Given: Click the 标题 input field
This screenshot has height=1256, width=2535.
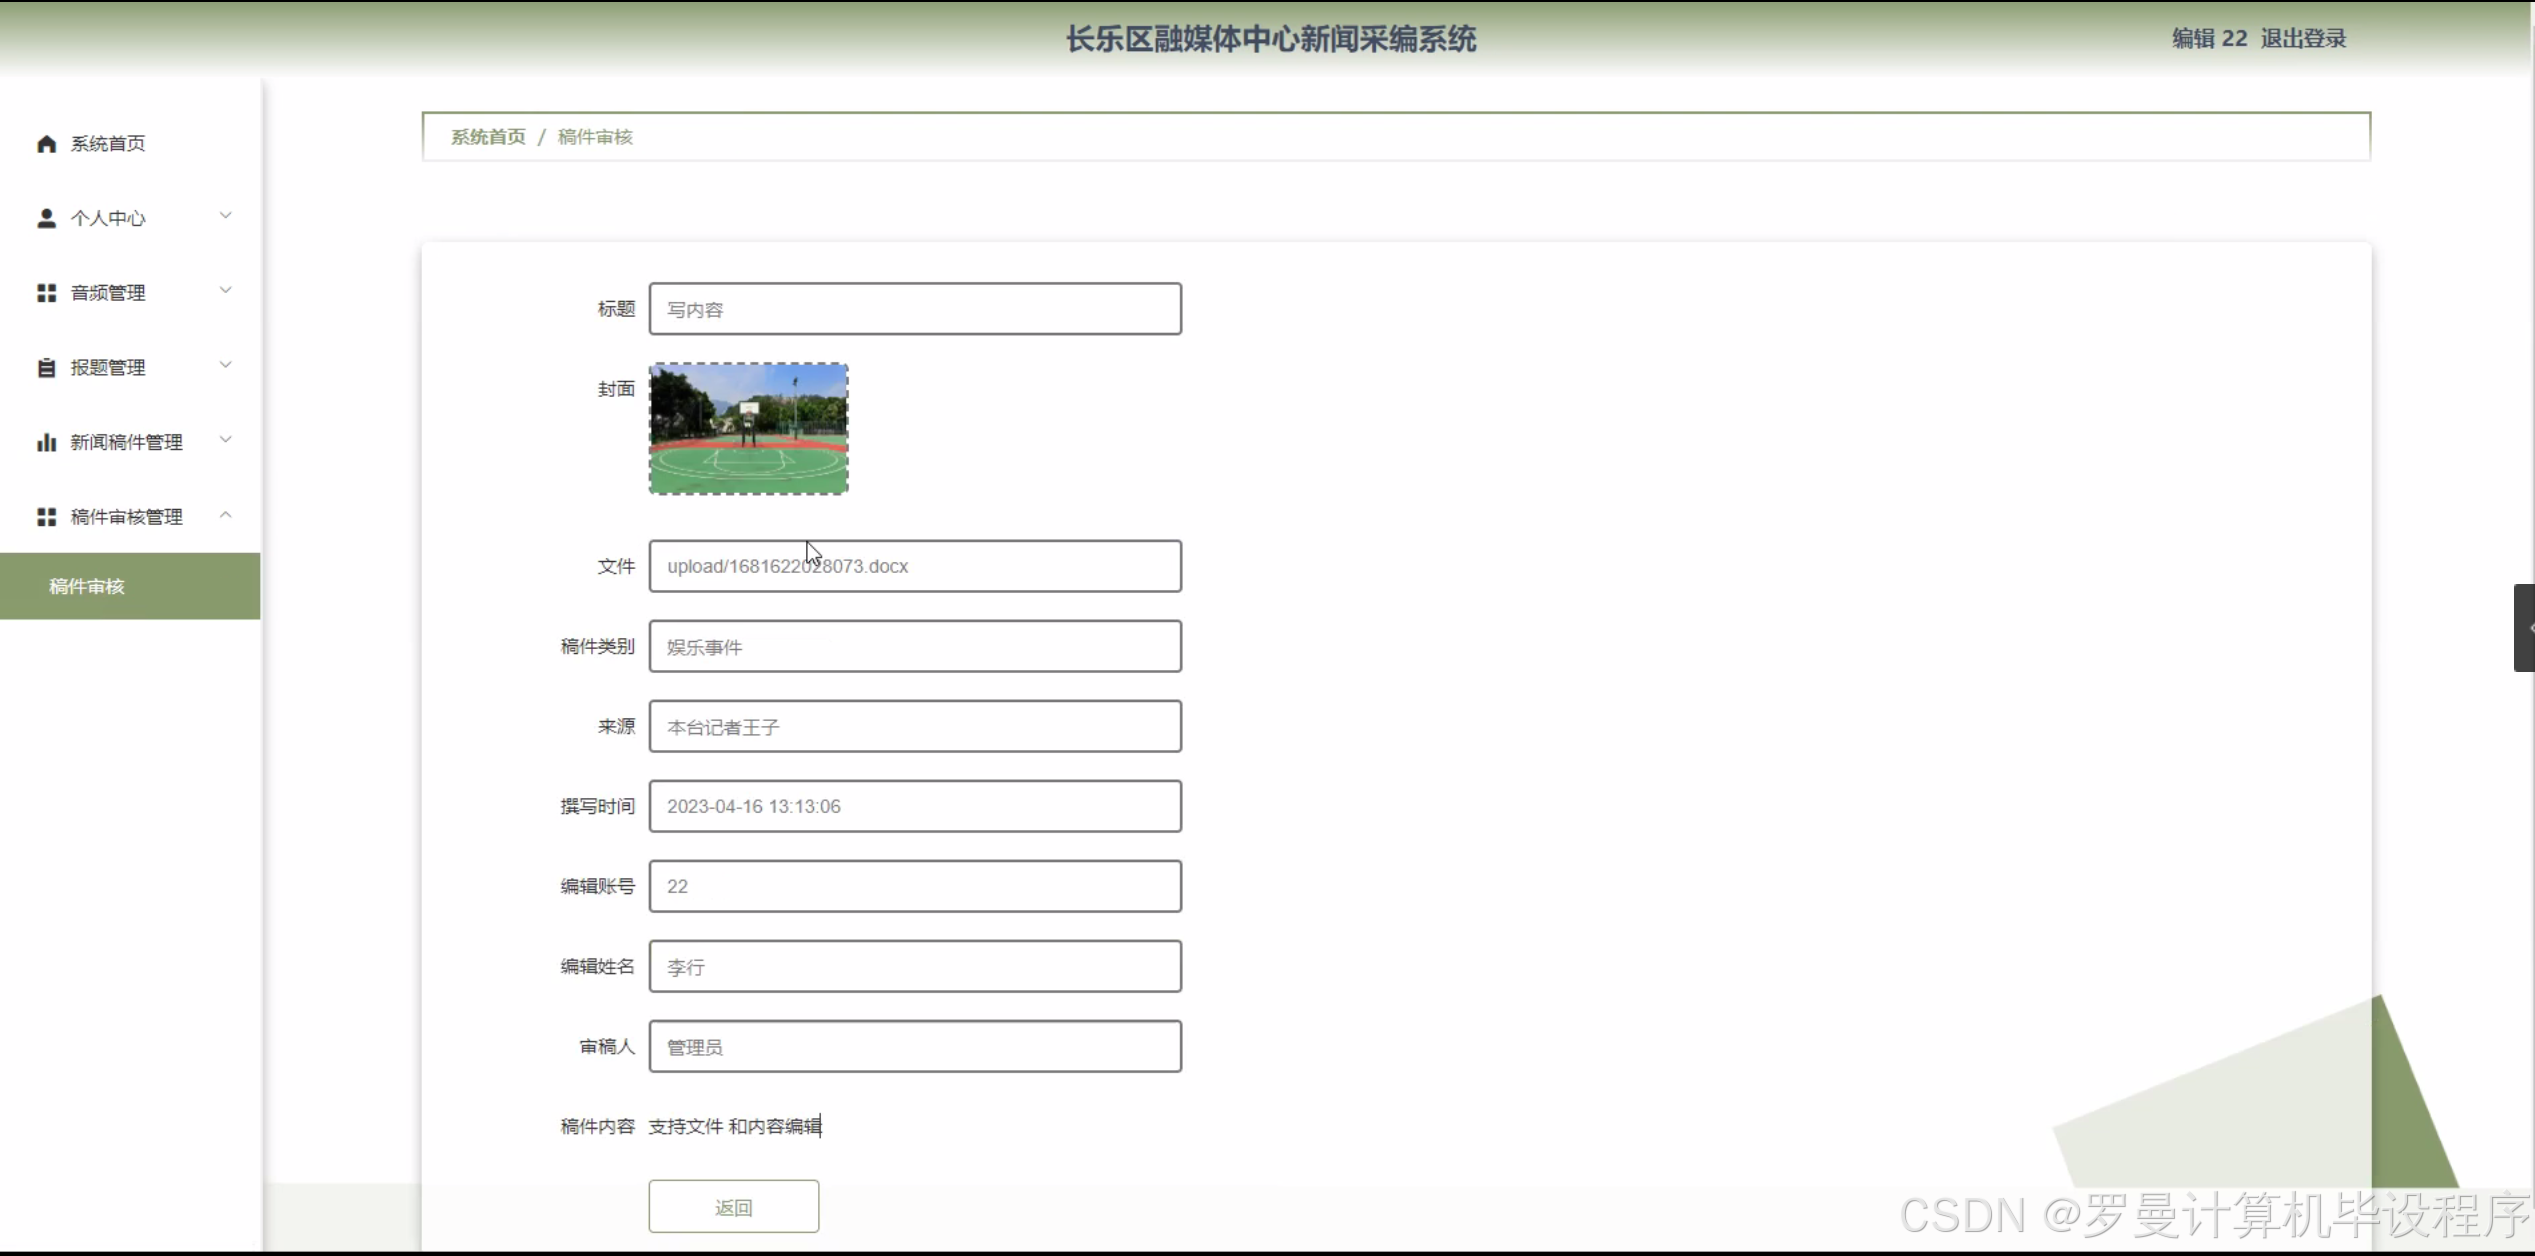Looking at the screenshot, I should click(x=914, y=309).
